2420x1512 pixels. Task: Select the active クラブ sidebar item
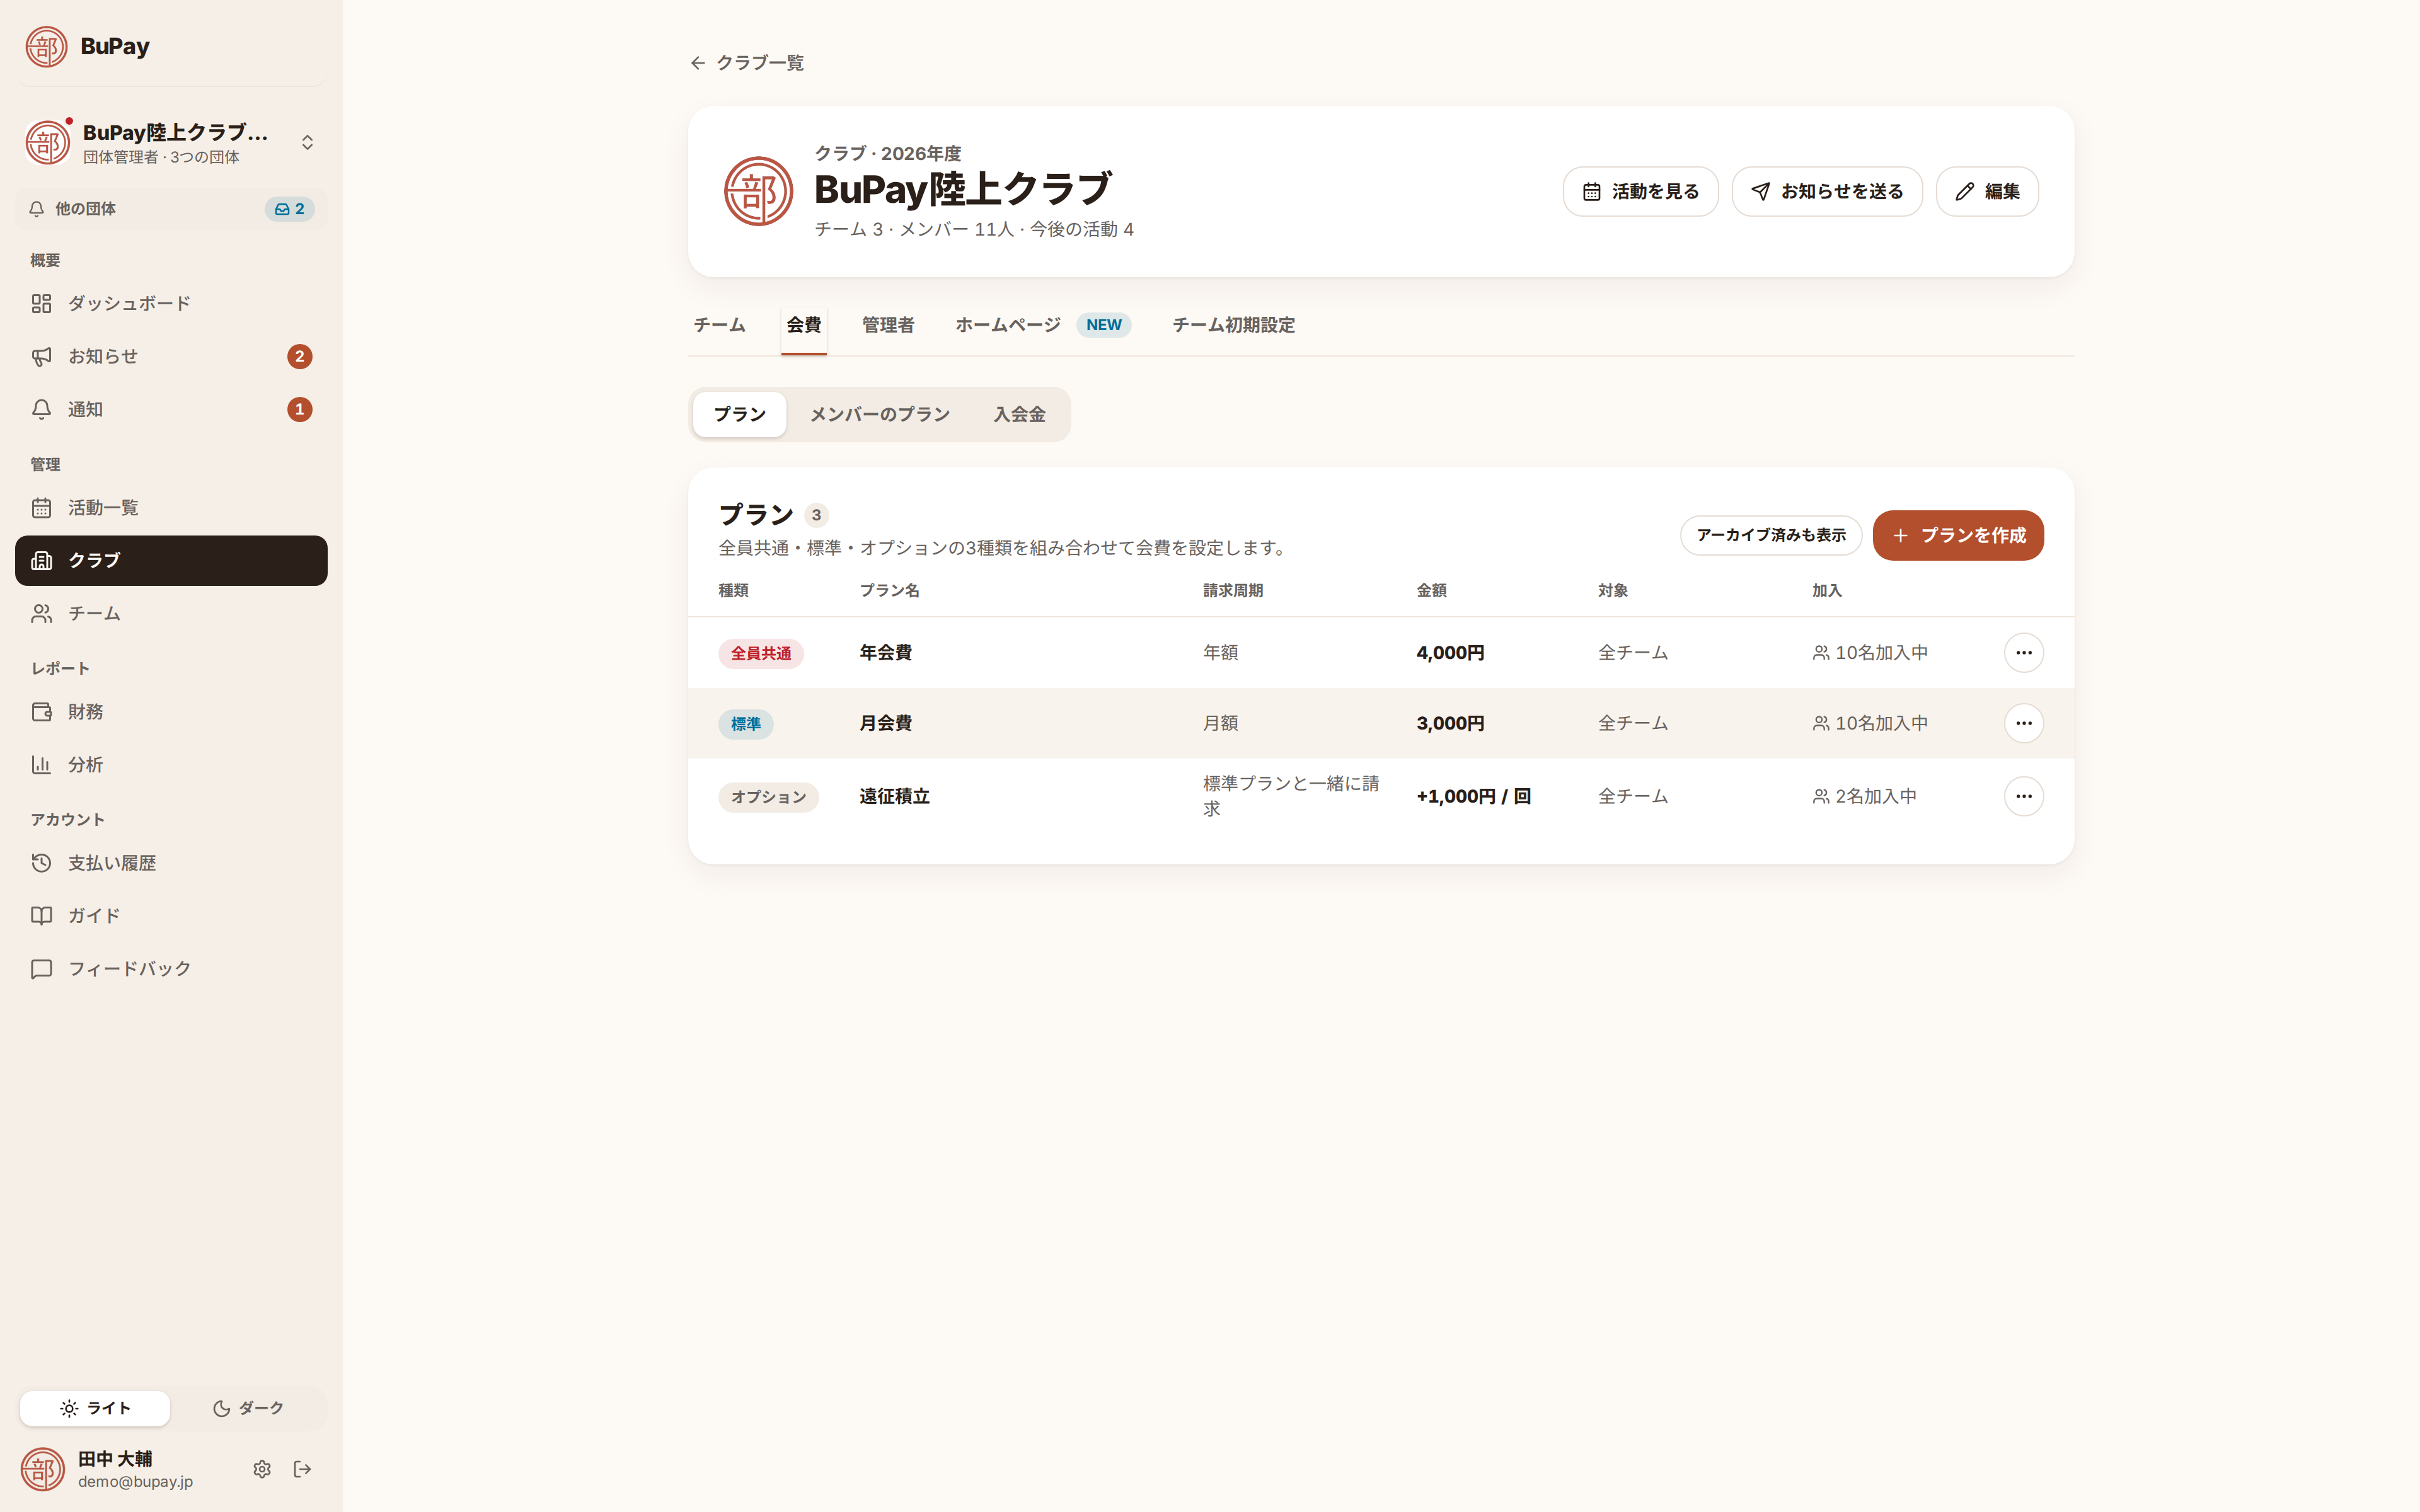pos(171,561)
